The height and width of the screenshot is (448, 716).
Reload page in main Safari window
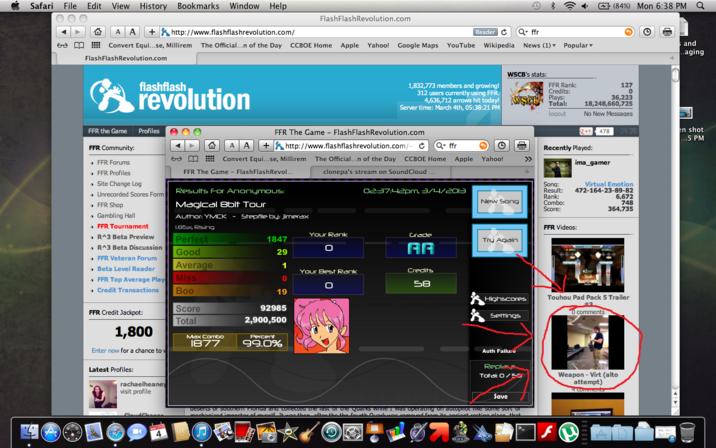click(x=504, y=32)
